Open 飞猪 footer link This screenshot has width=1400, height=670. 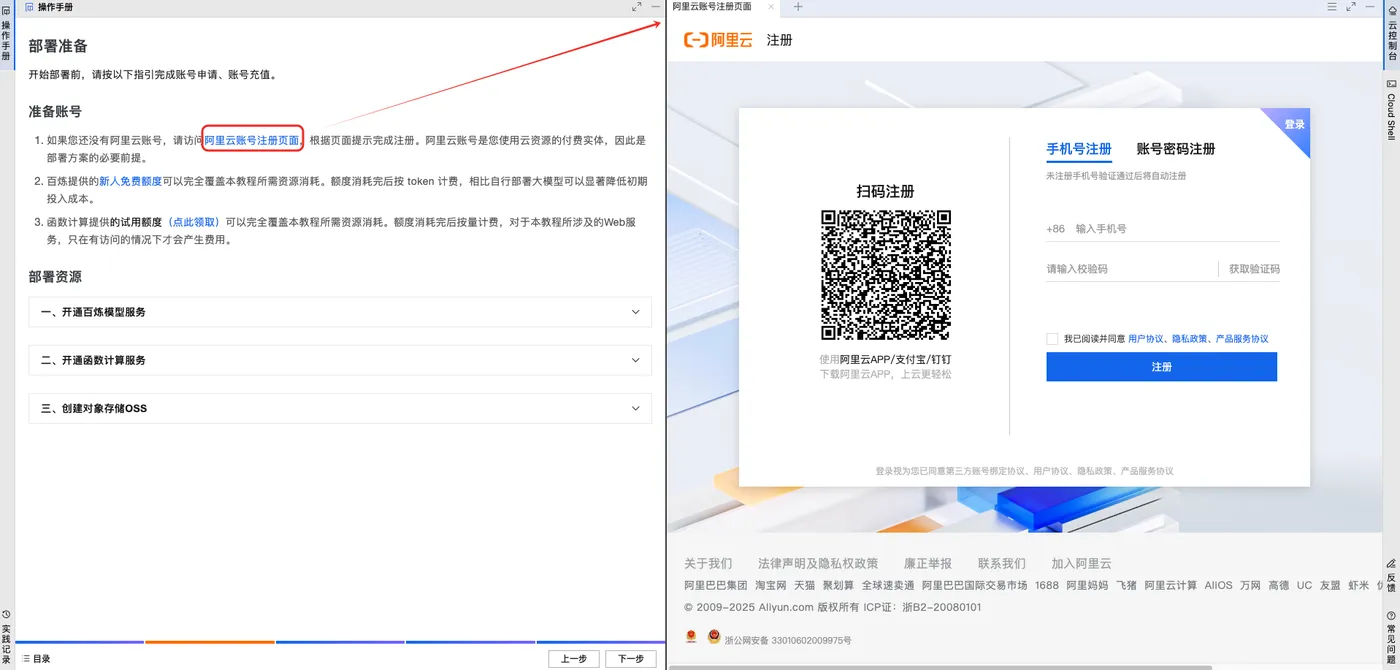click(1127, 586)
